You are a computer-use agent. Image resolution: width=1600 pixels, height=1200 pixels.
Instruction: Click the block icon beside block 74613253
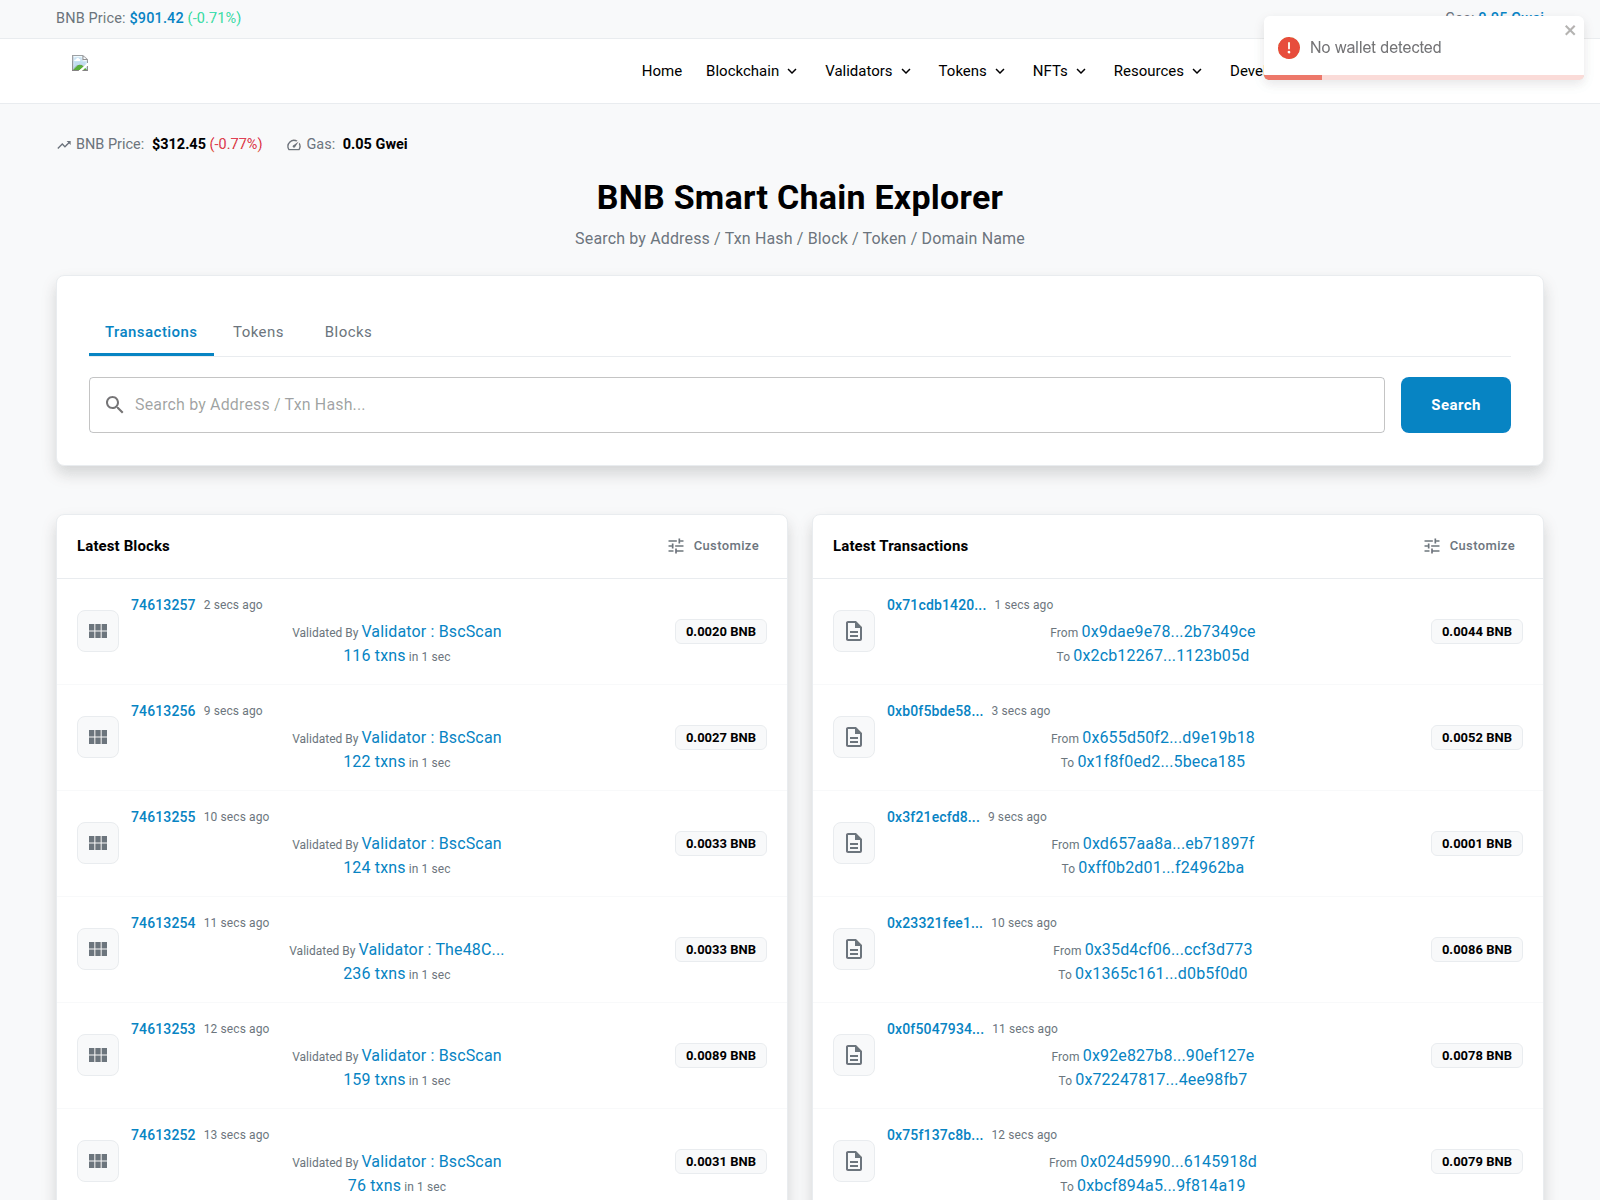98,1055
